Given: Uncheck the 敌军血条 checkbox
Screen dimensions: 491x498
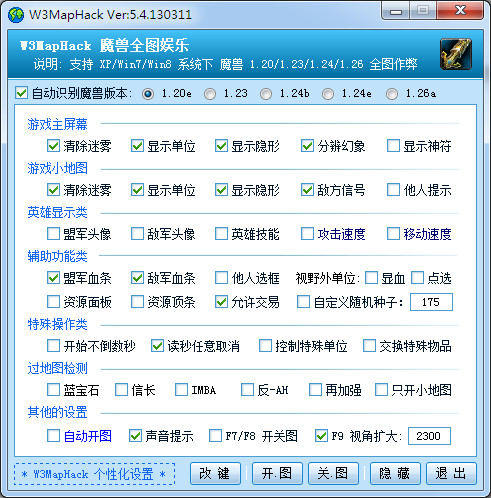Looking at the screenshot, I should [137, 278].
